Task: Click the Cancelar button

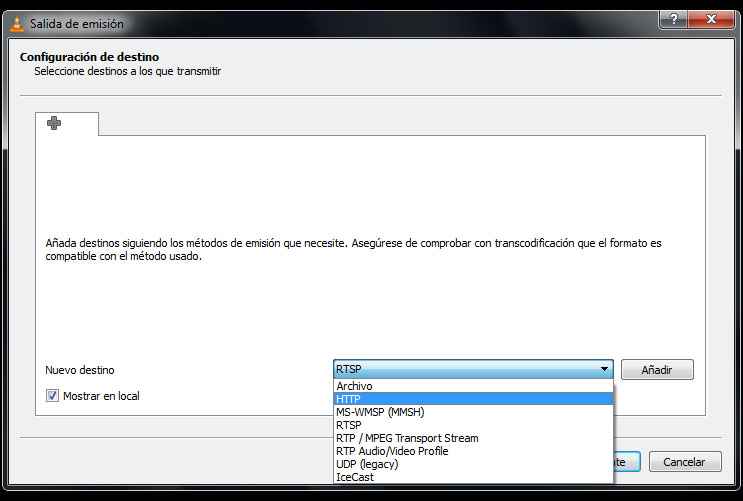Action: (x=685, y=462)
